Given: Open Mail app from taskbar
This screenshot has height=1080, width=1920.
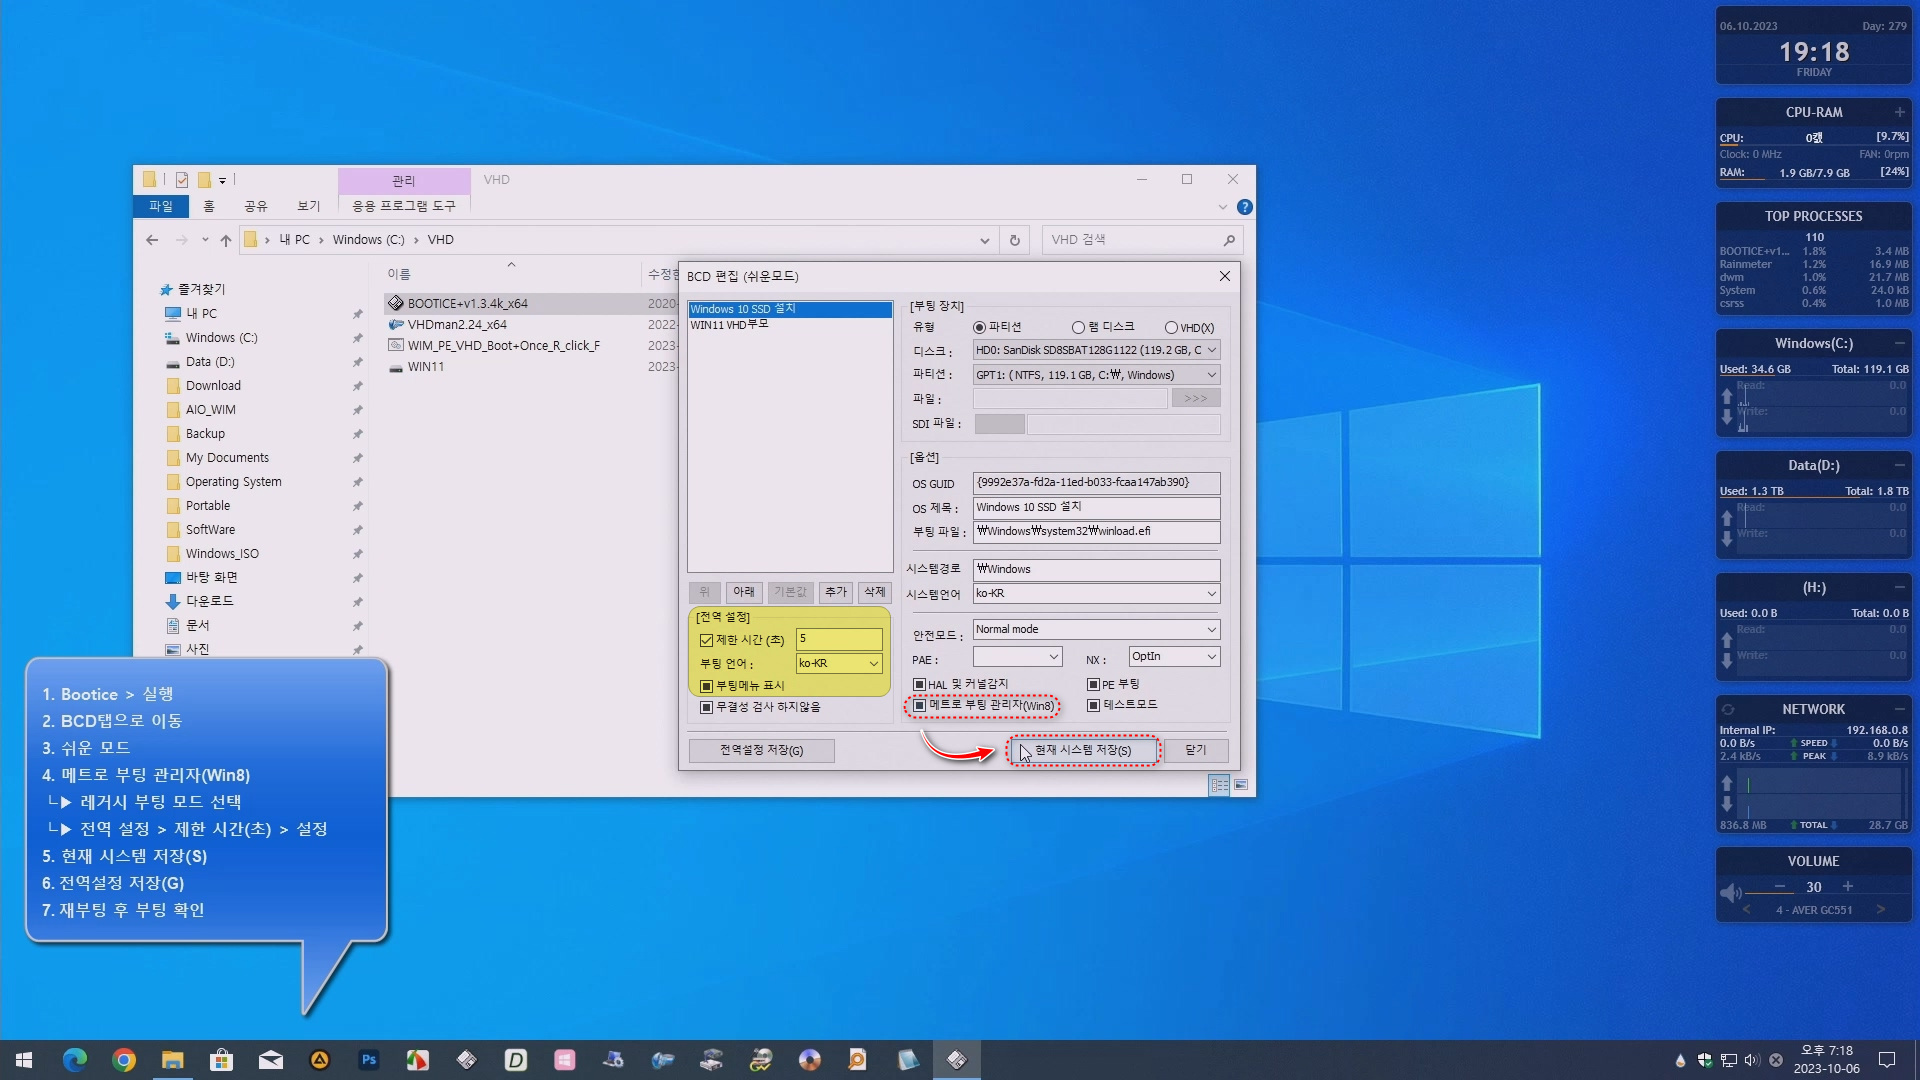Looking at the screenshot, I should pyautogui.click(x=271, y=1060).
